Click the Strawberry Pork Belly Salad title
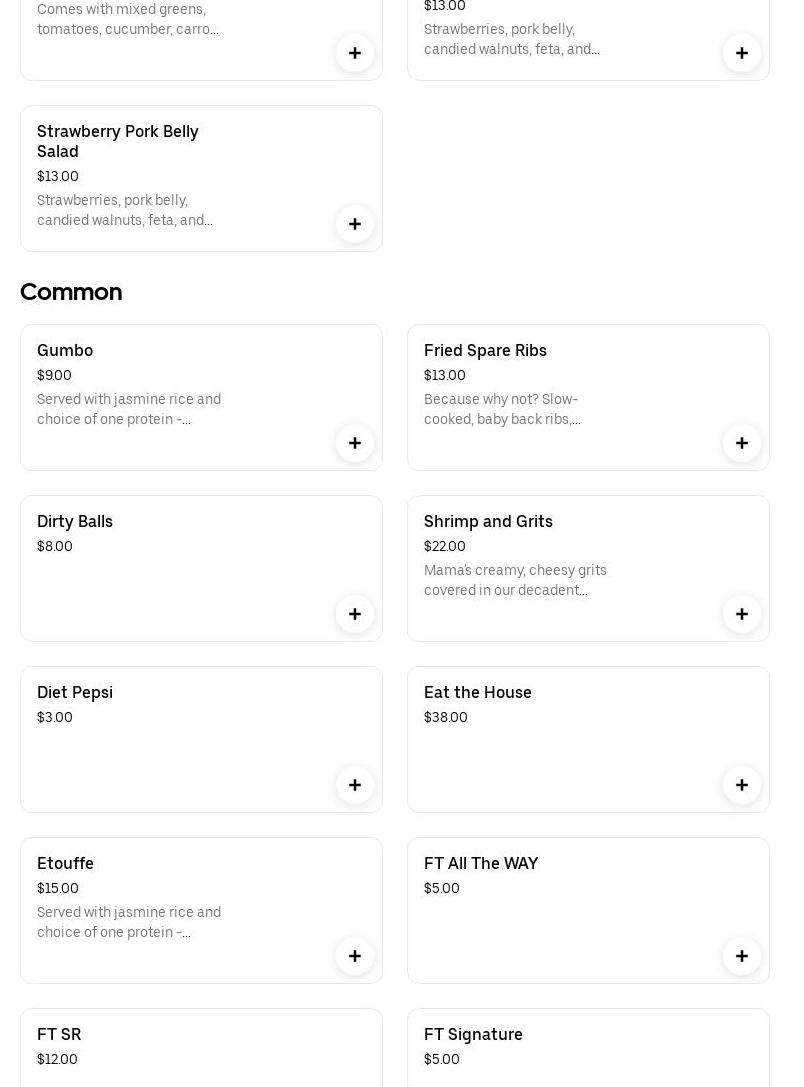 click(x=118, y=141)
